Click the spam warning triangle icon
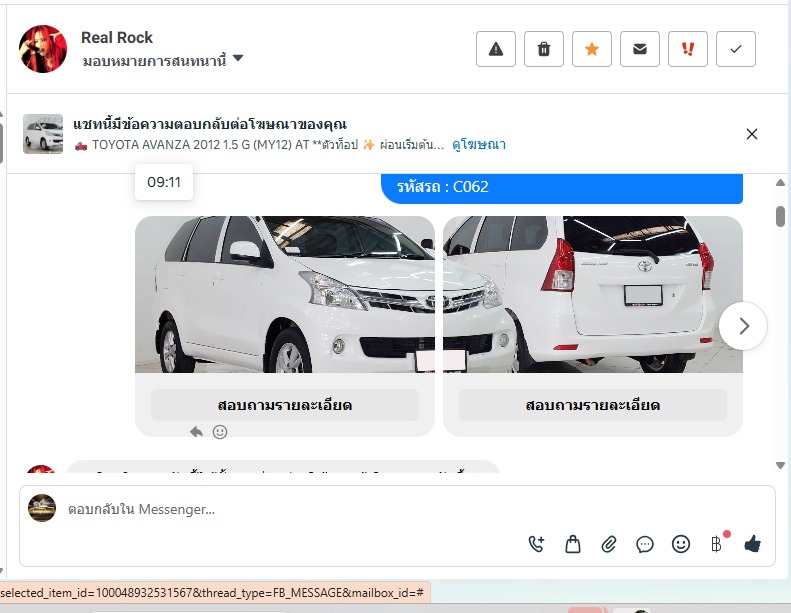The image size is (791, 613). tap(496, 49)
